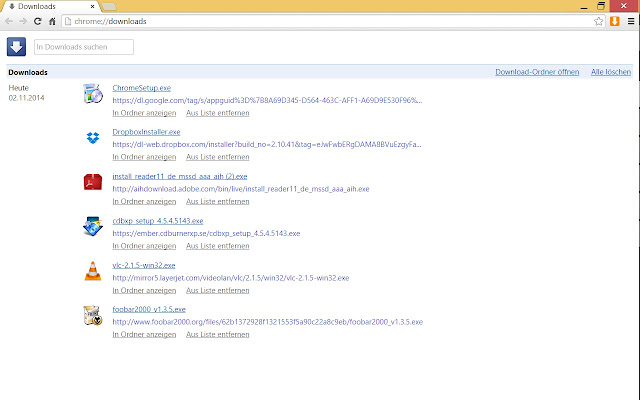Open the vlc-2.1.5-win32.exe file link

[x=144, y=265]
